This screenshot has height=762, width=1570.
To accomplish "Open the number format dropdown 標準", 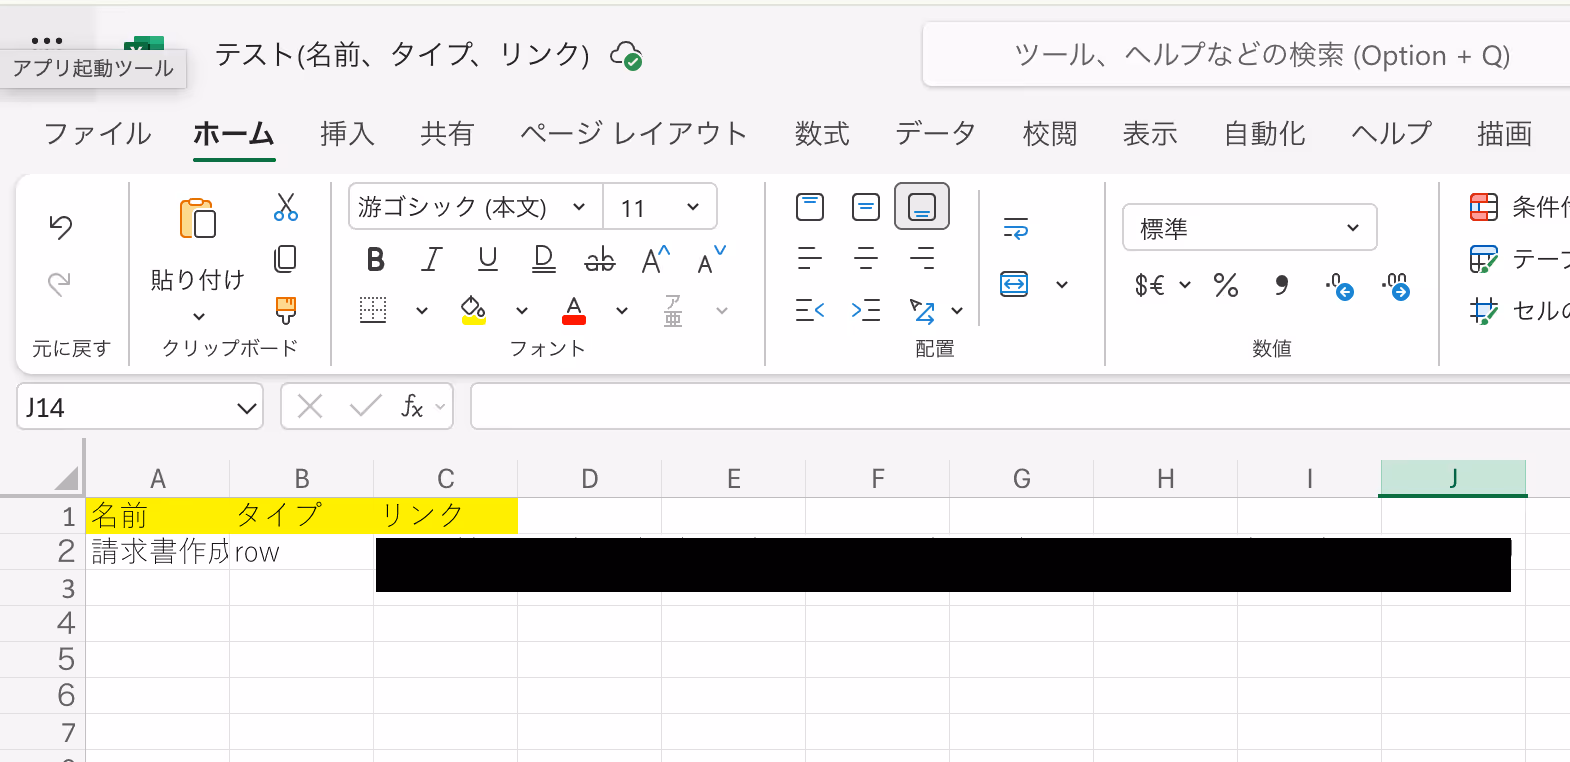I will coord(1250,228).
